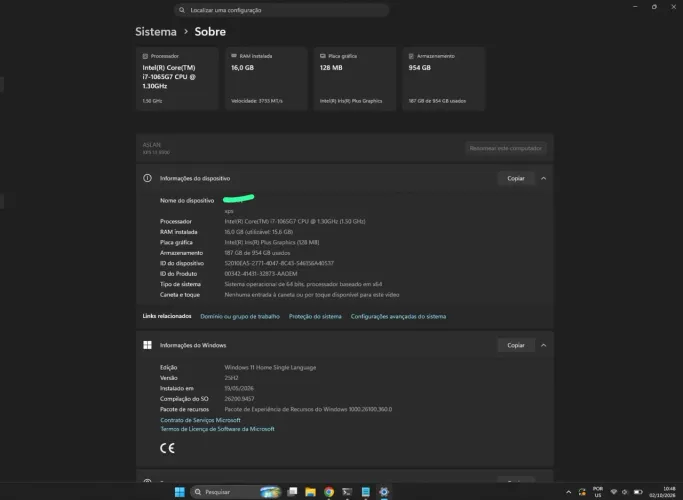Select the '19/05/2026' install date
The height and width of the screenshot is (500, 683).
(x=239, y=389)
